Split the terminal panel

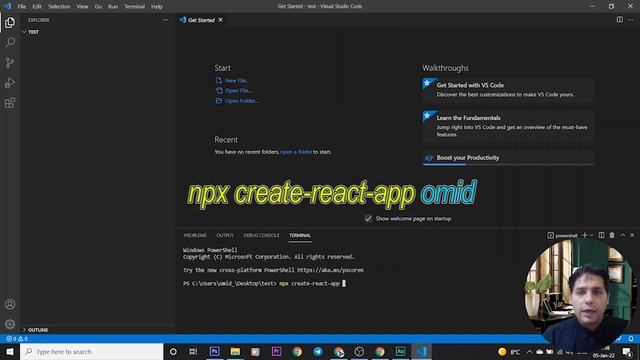pyautogui.click(x=601, y=235)
